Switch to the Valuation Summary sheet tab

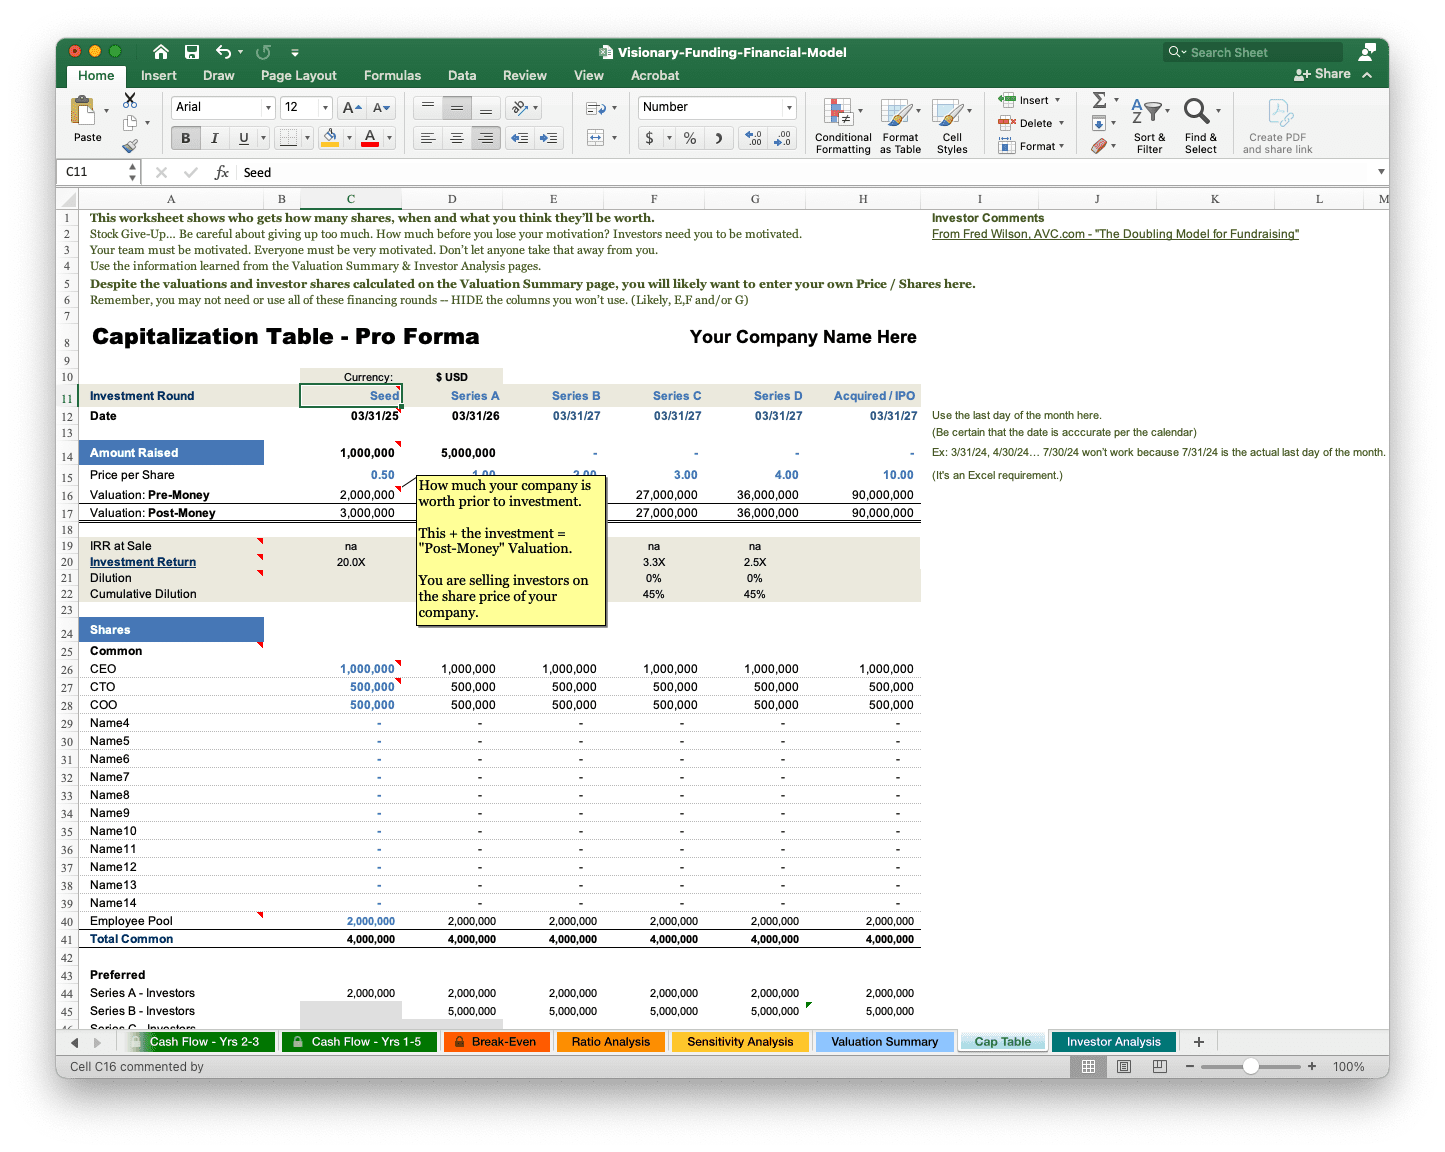coord(884,1042)
